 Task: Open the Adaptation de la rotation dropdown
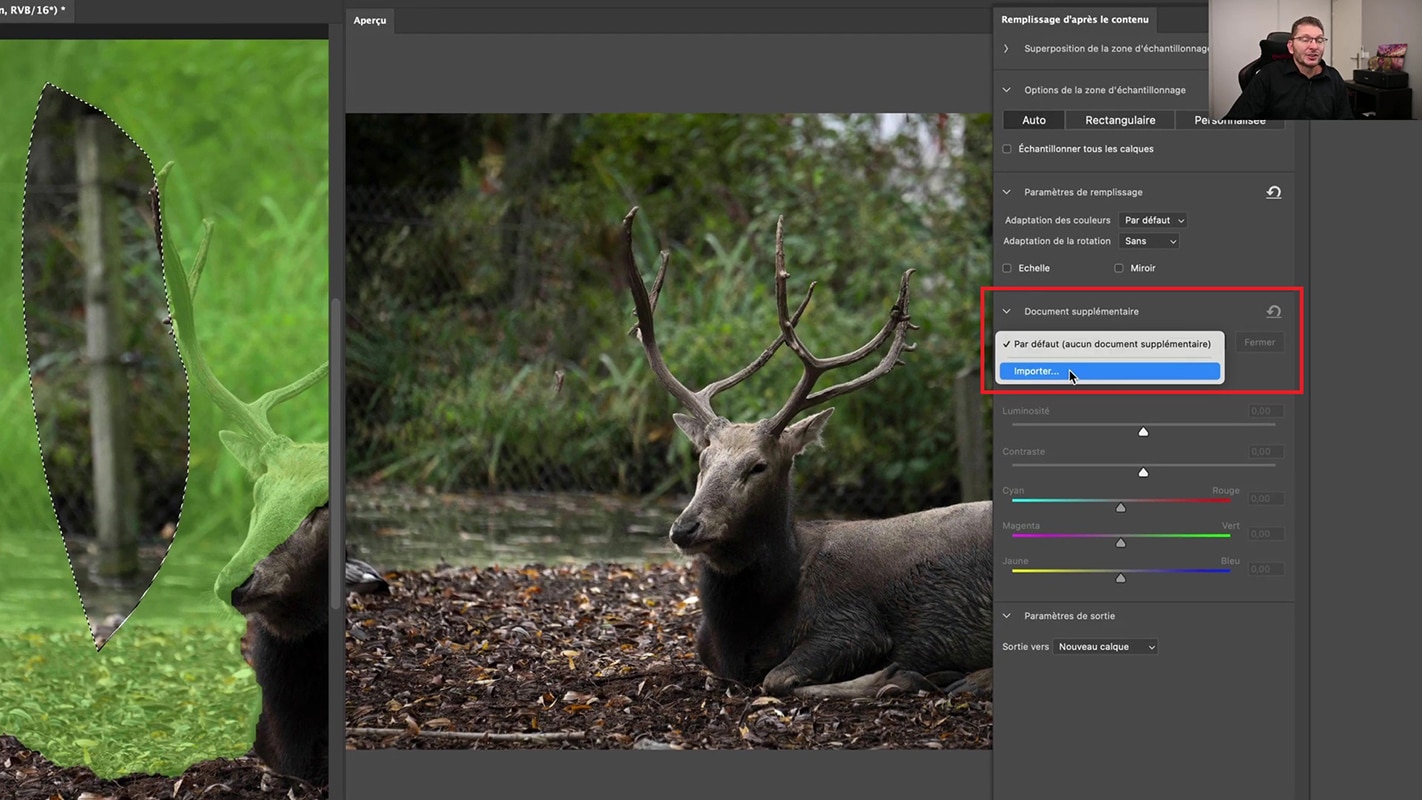(x=1149, y=241)
